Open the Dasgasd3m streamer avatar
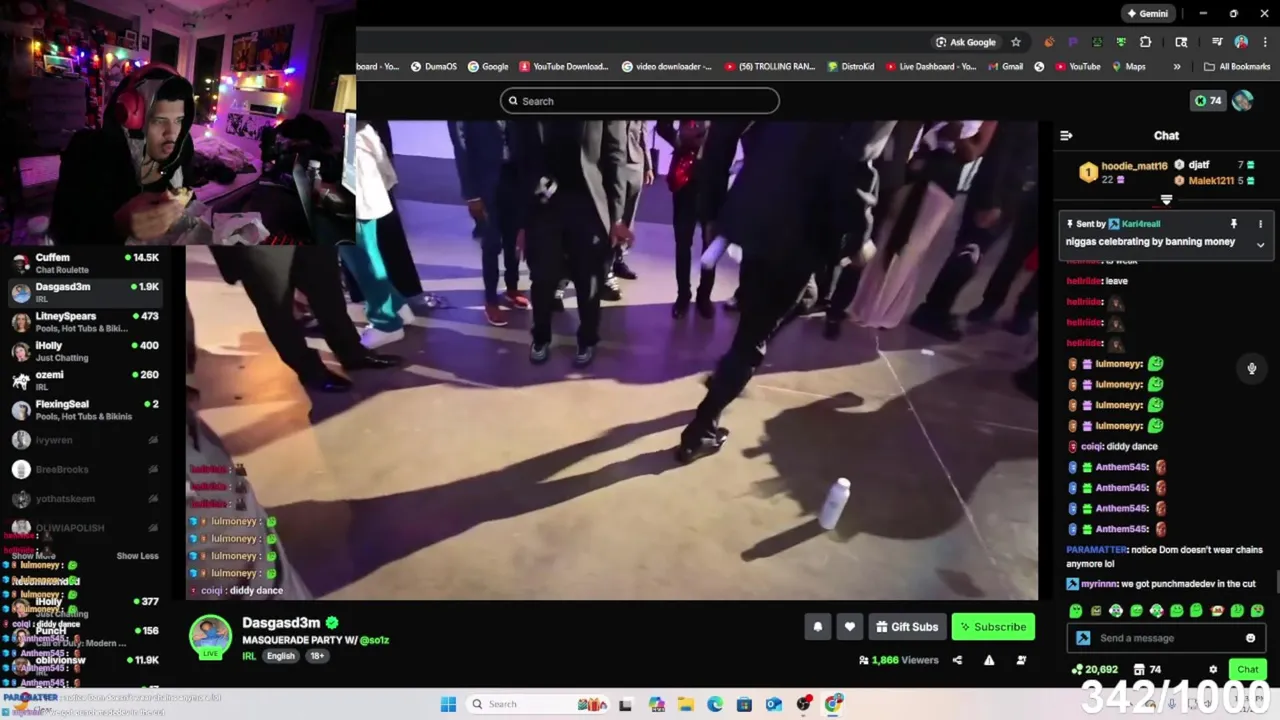The image size is (1280, 720). tap(211, 638)
